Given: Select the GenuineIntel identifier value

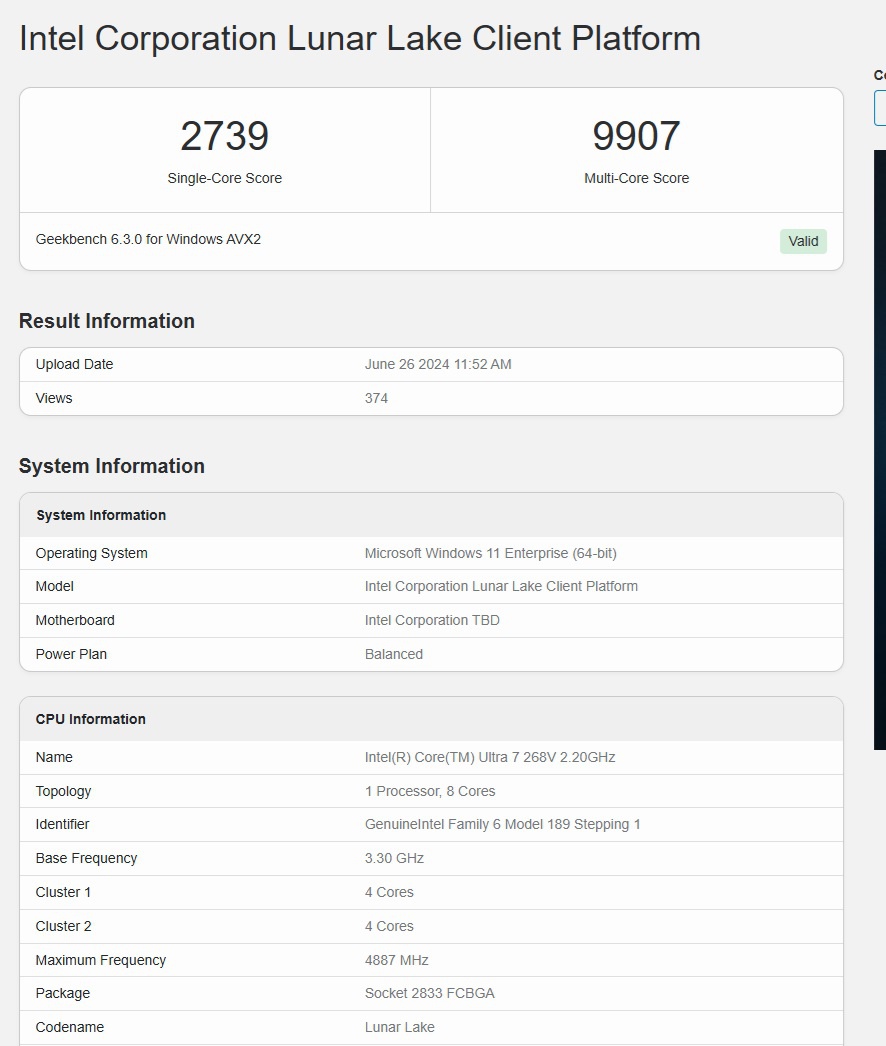Looking at the screenshot, I should pos(504,824).
